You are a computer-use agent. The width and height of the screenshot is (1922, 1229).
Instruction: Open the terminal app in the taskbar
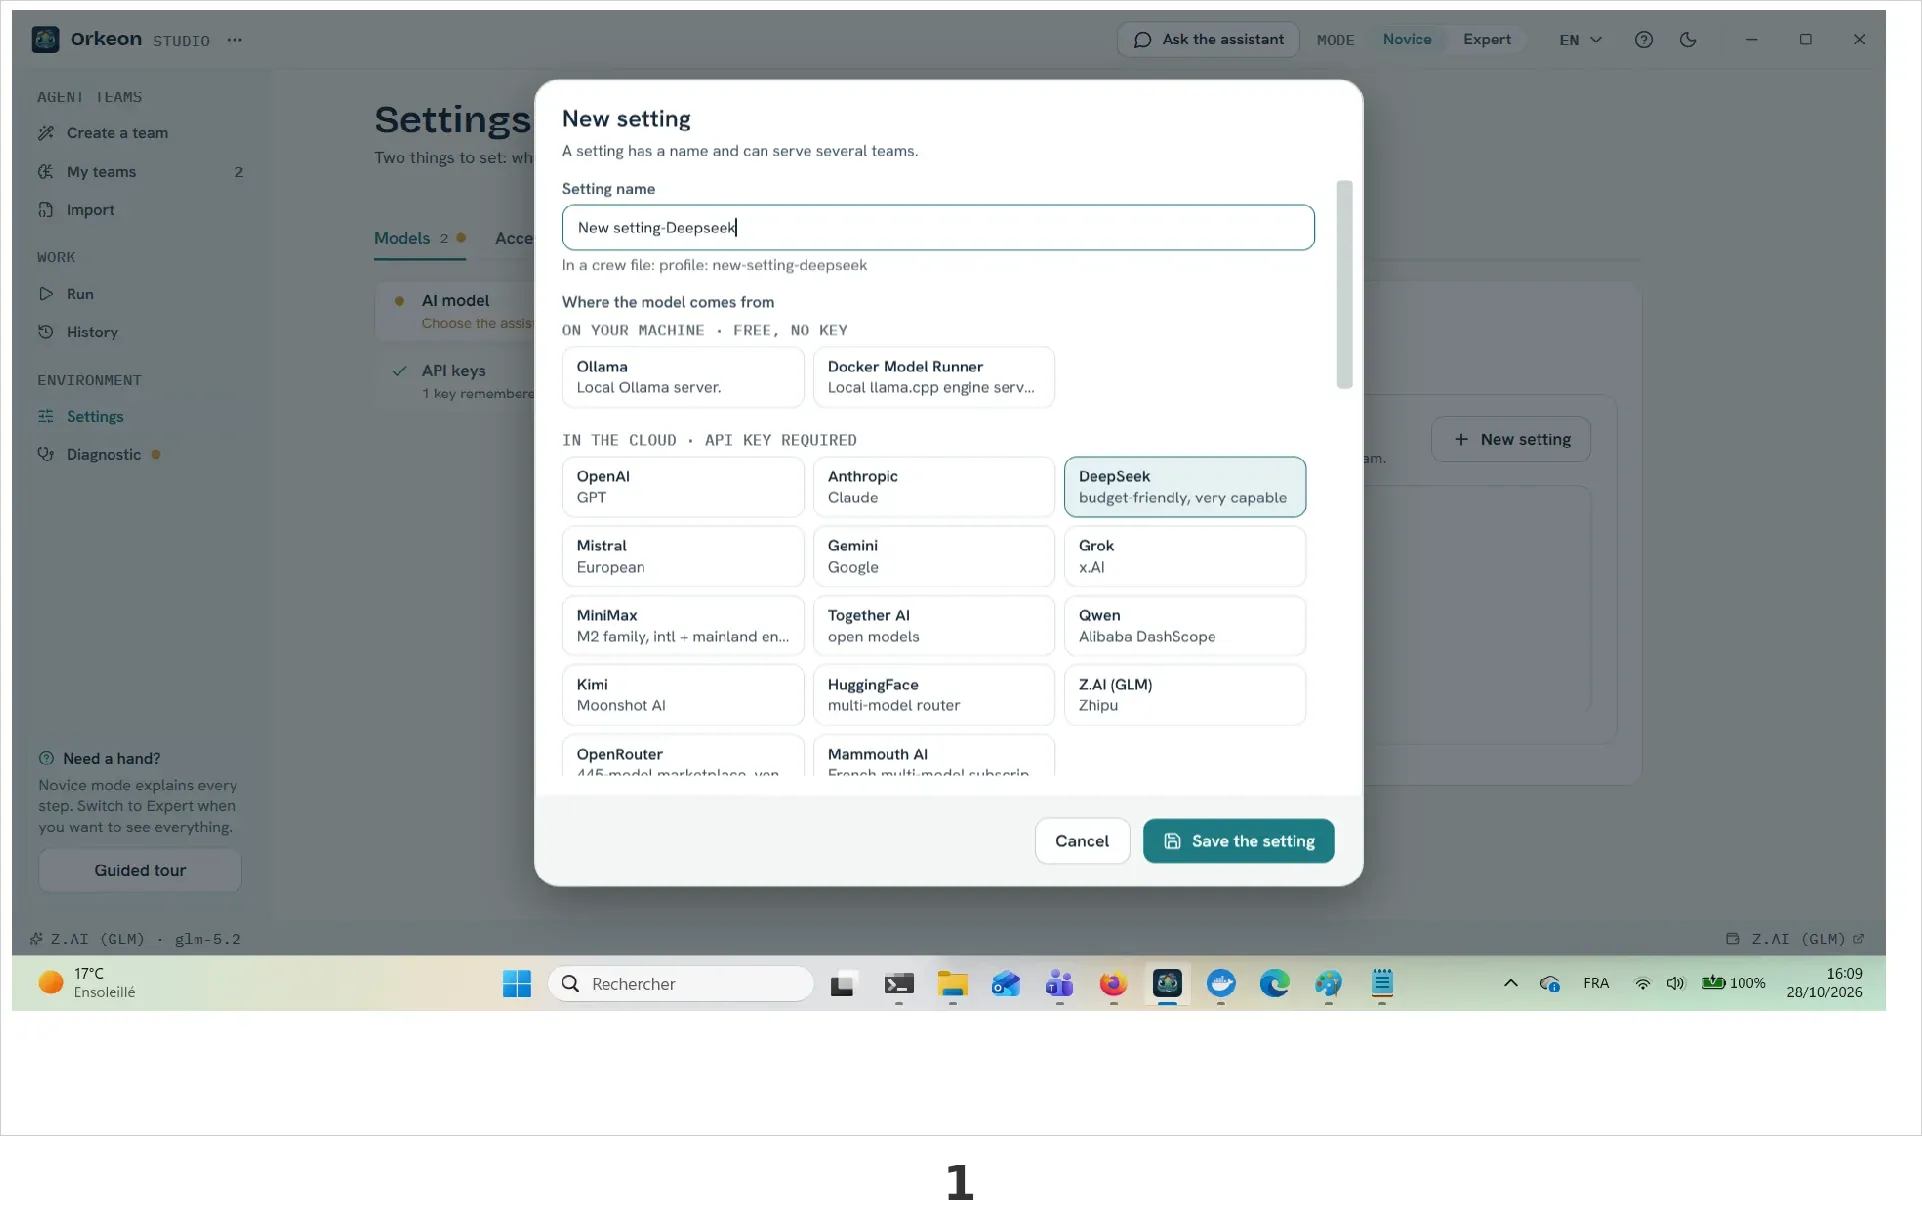(x=899, y=984)
